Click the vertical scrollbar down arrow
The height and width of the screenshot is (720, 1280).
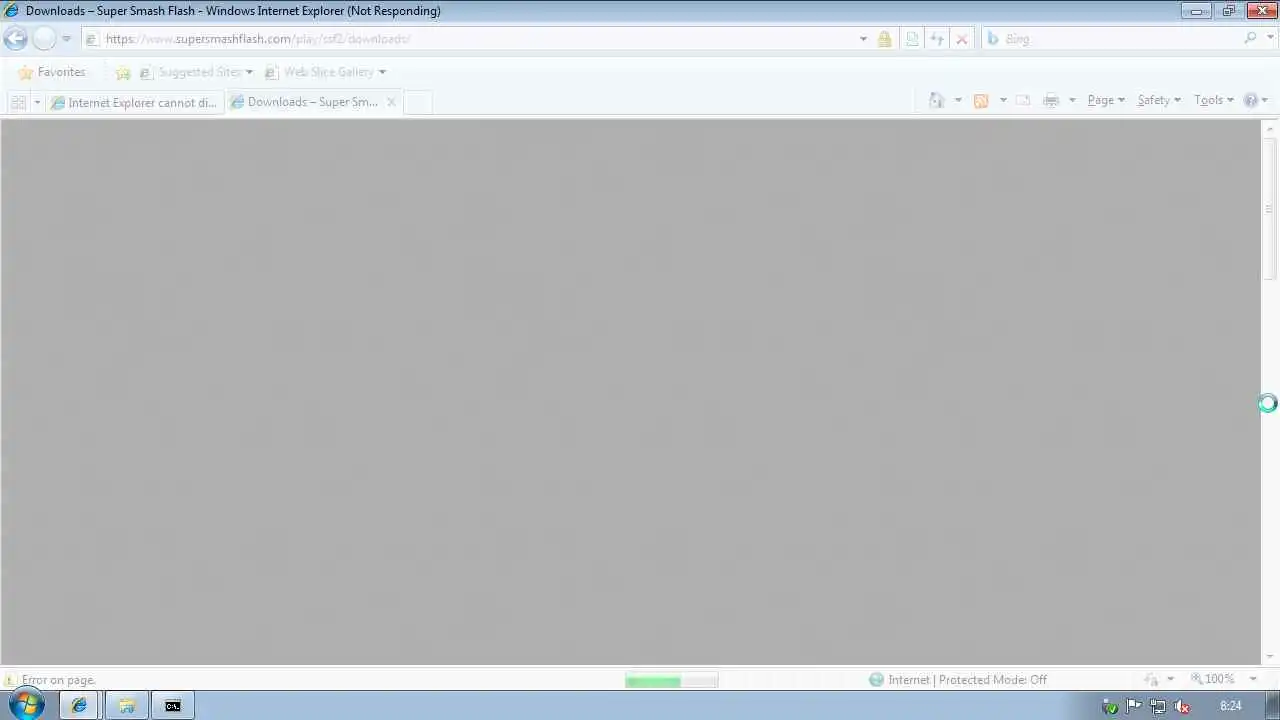[x=1270, y=656]
